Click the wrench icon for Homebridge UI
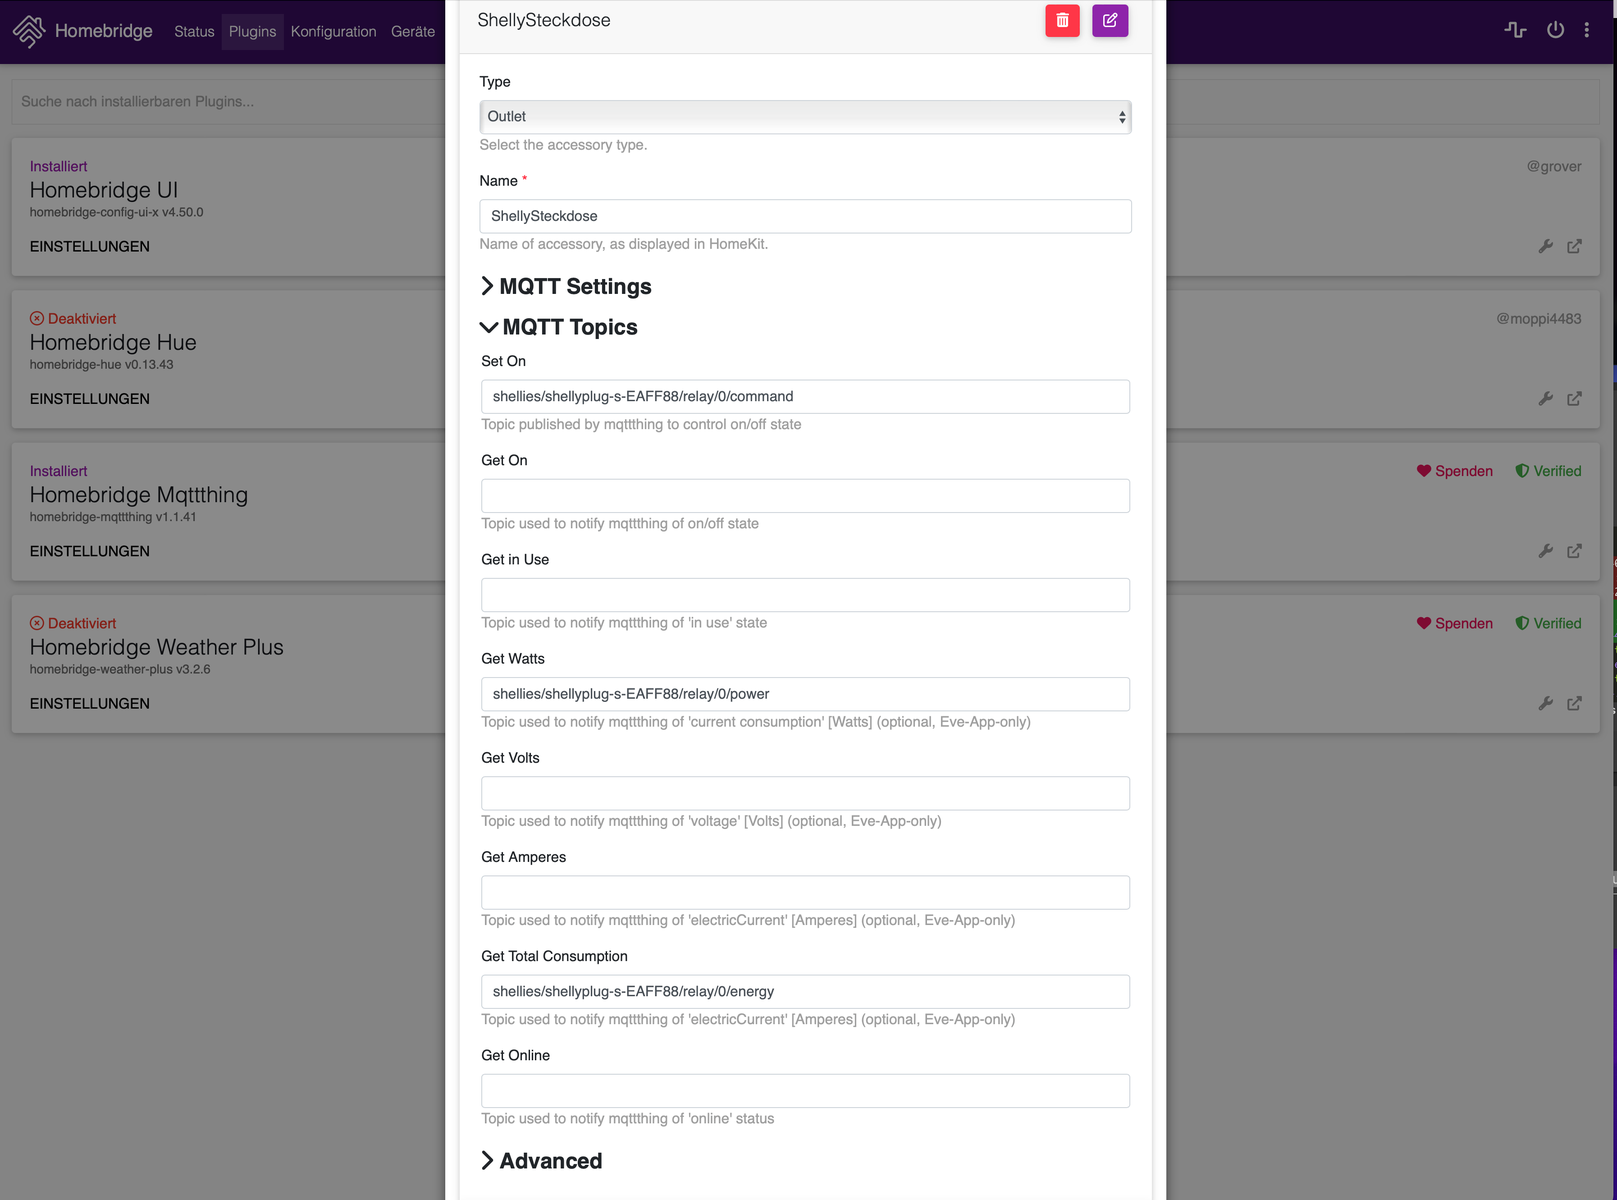 pos(1545,246)
